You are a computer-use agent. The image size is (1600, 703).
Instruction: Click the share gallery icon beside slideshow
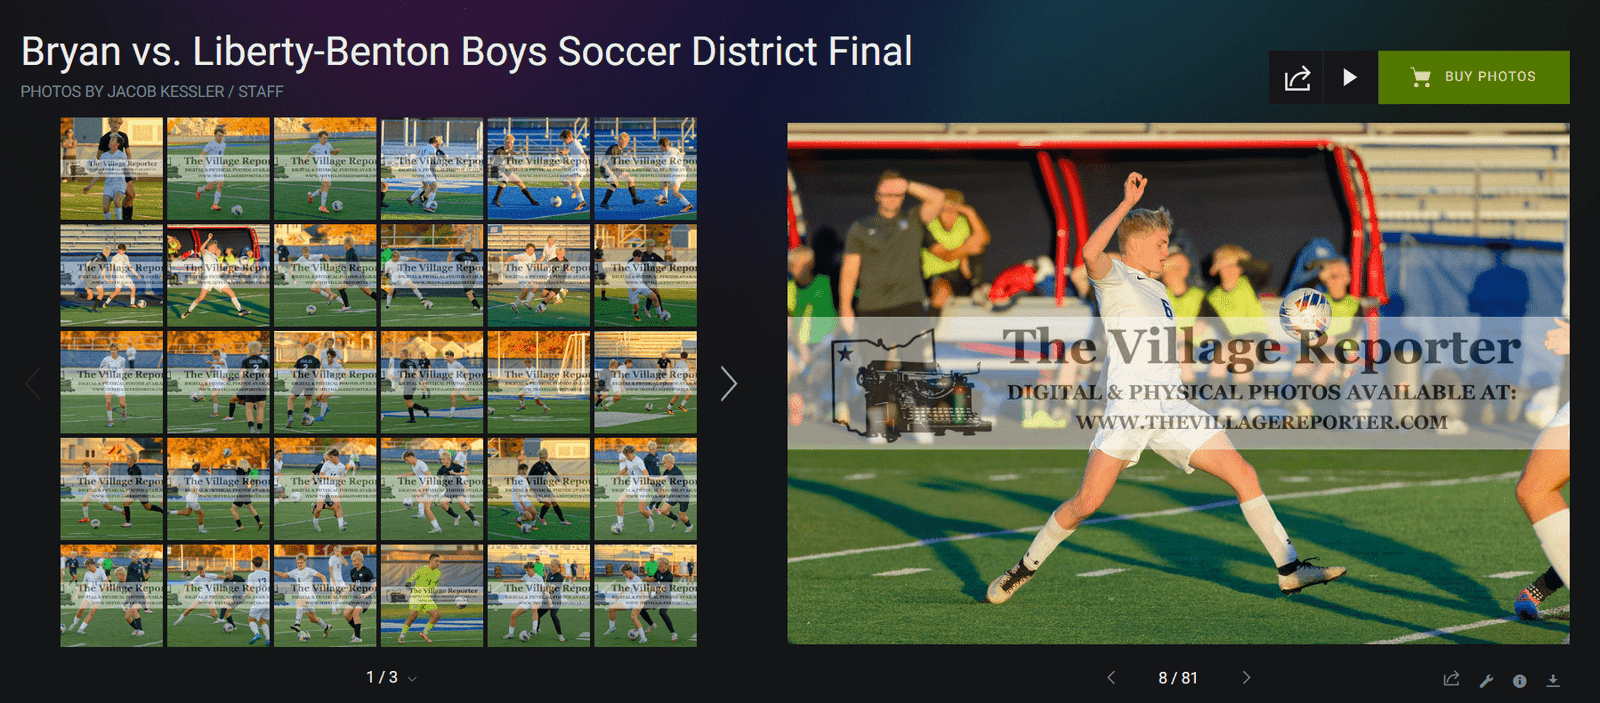tap(1297, 78)
